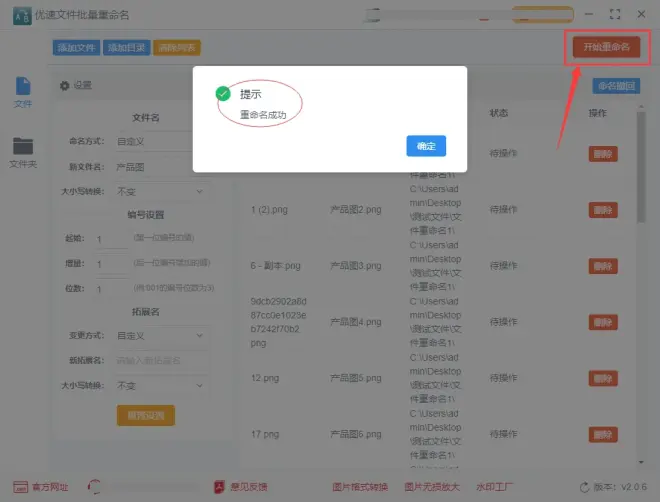660x502 pixels.
Task: Expand the extension 大小写转换 dropdown
Action: pos(160,385)
